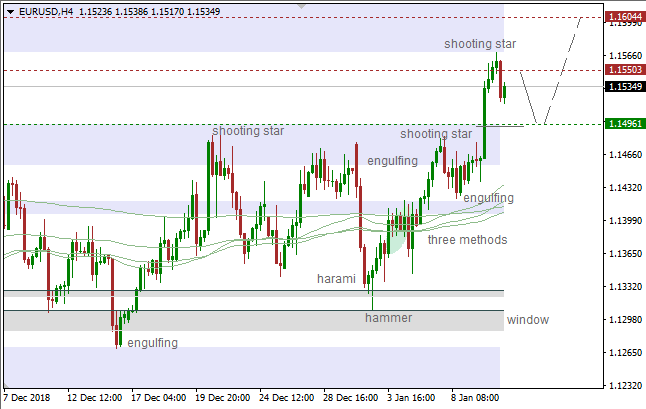Select the 'harami' pattern label

335,278
